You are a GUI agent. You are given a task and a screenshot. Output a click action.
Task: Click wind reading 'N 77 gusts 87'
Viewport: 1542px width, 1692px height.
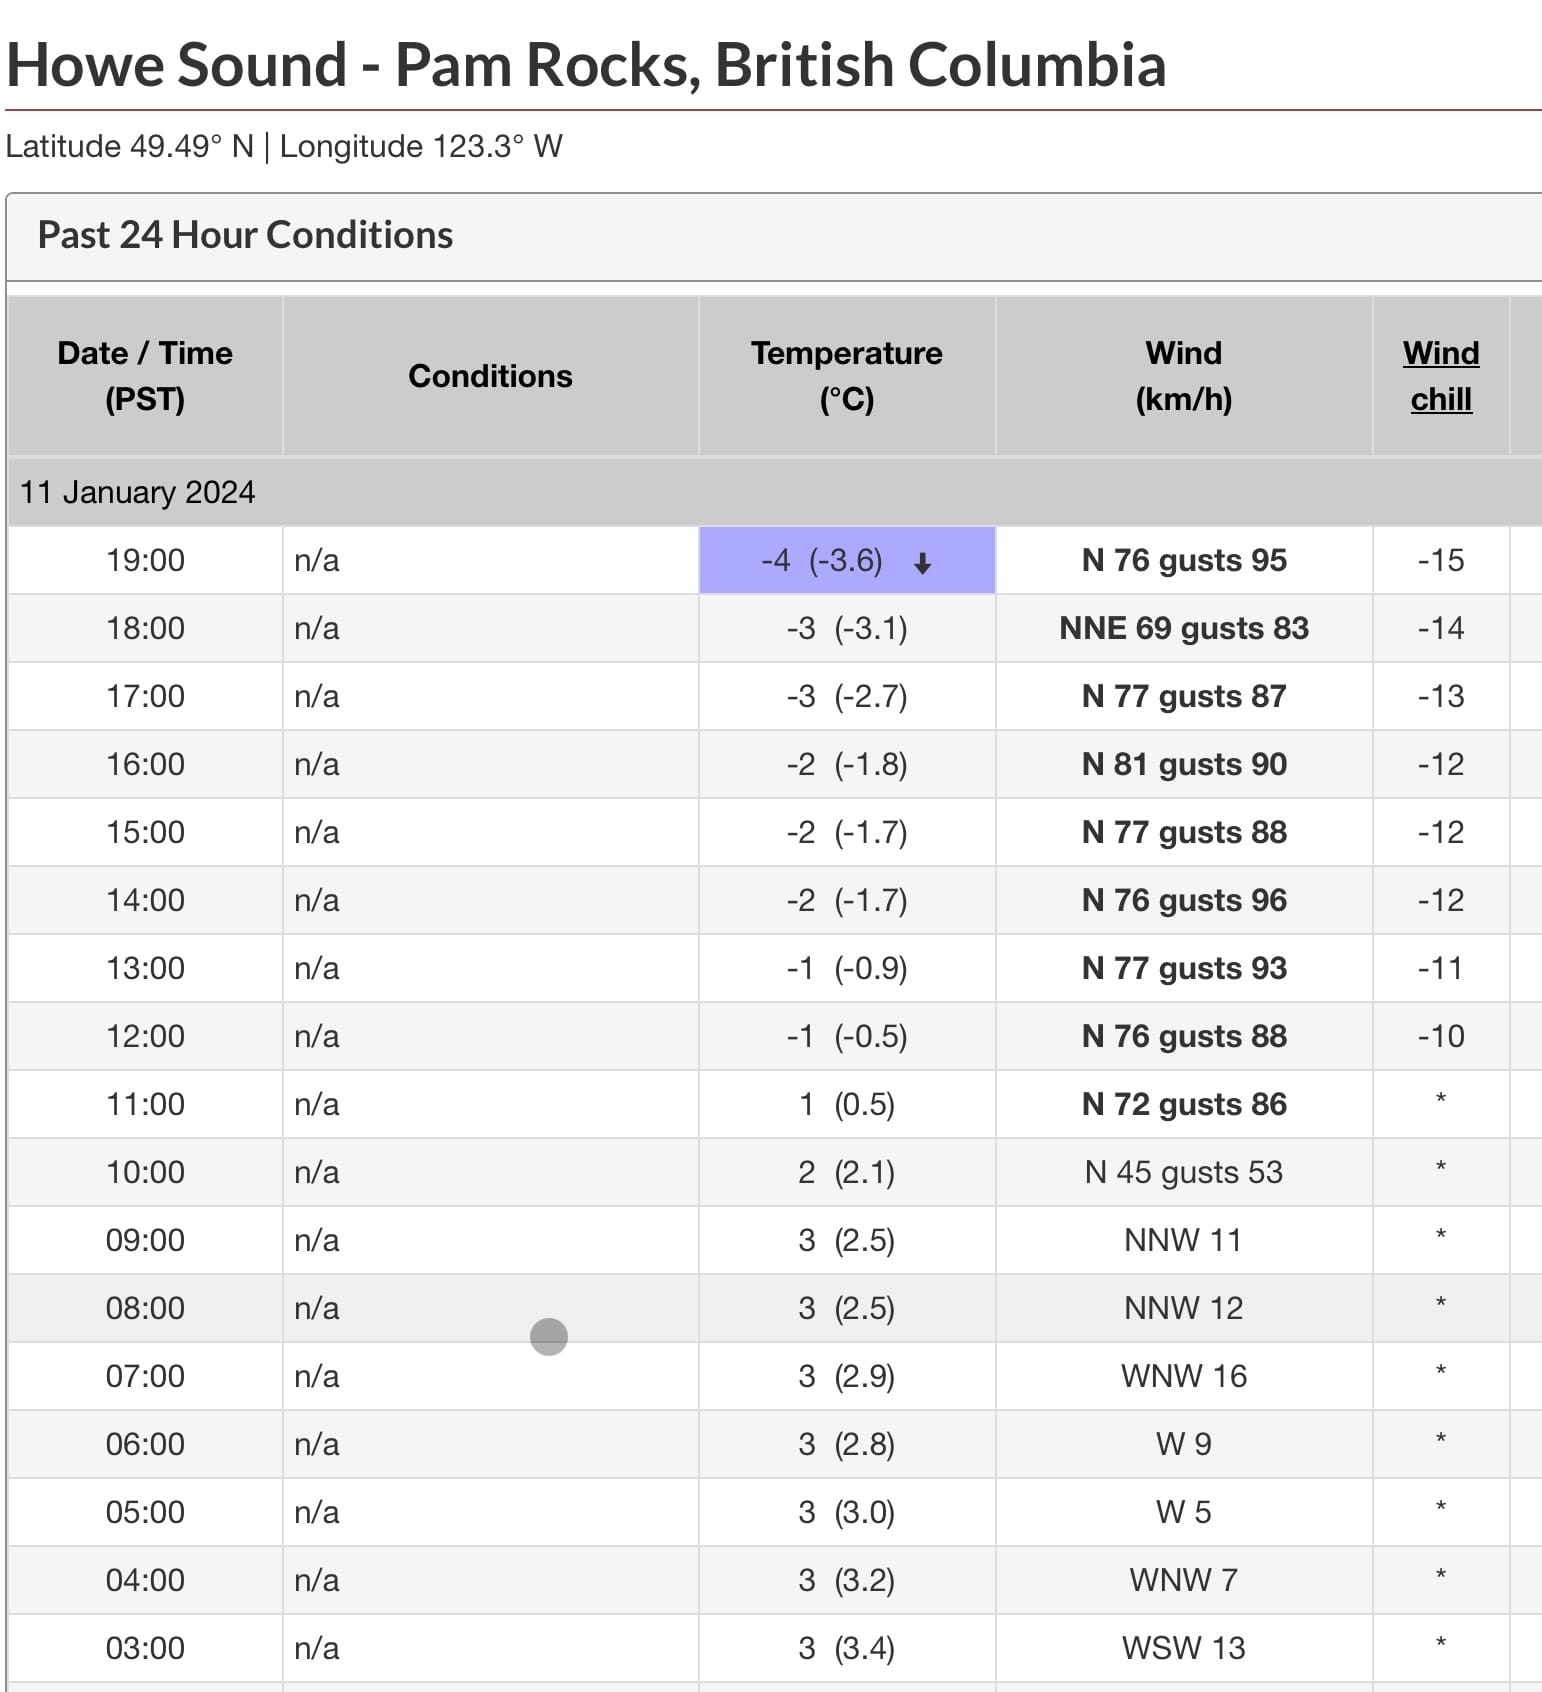coord(1184,696)
